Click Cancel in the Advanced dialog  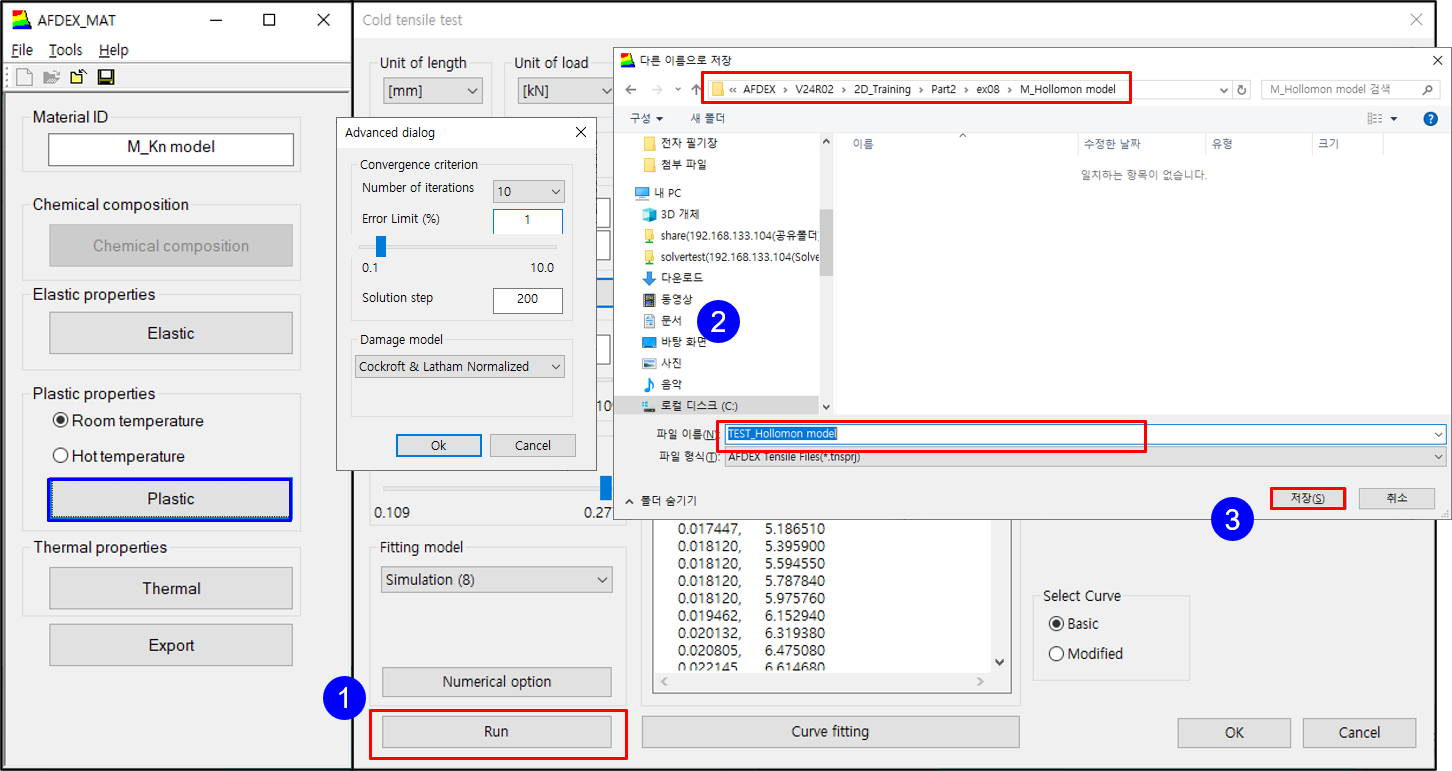533,445
